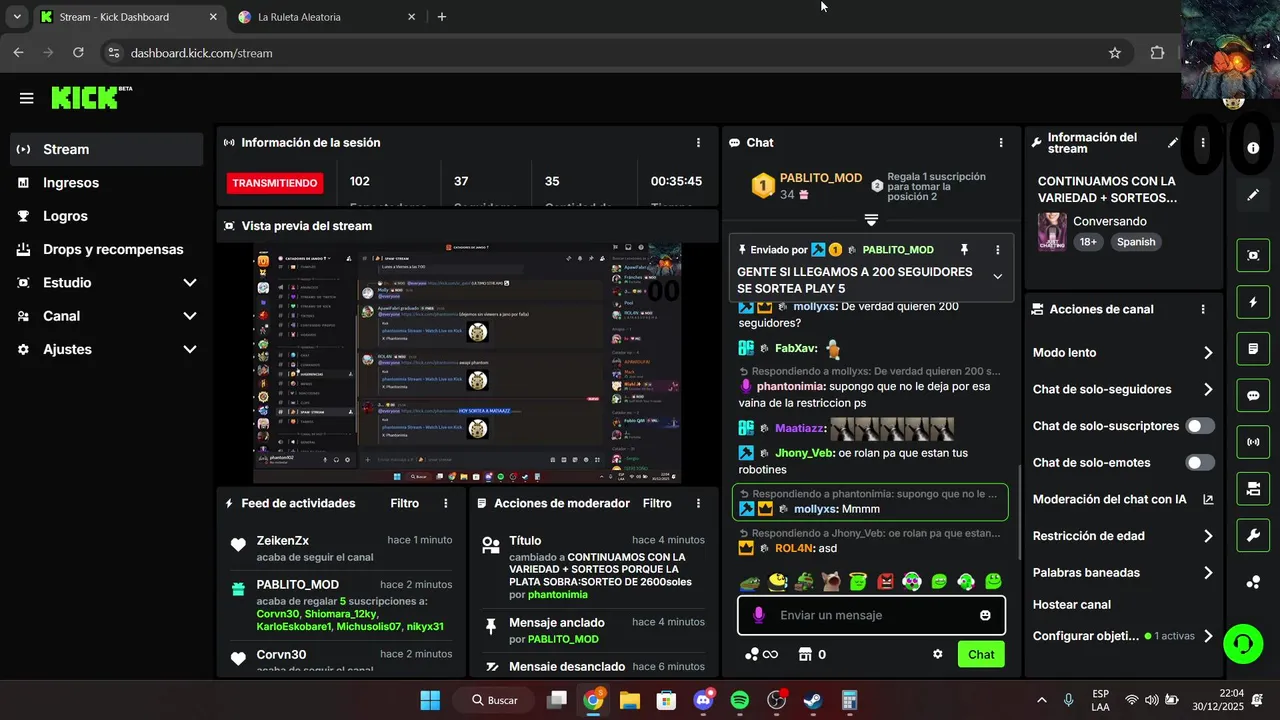The image size is (1280, 720).
Task: Open the Feed de actividades Filtro
Action: pyautogui.click(x=404, y=503)
